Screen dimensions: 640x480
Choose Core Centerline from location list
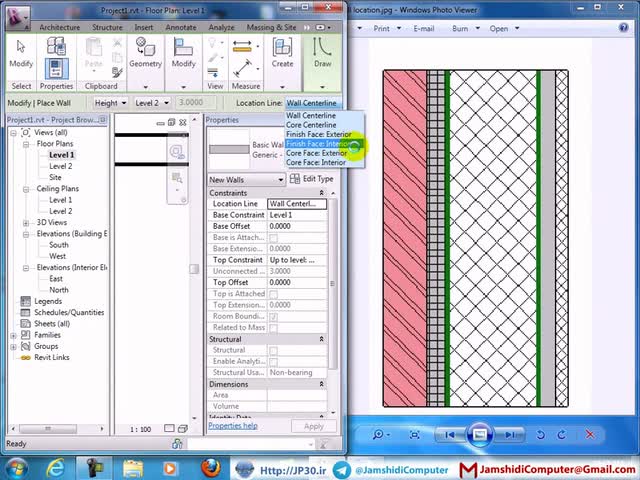click(324, 125)
